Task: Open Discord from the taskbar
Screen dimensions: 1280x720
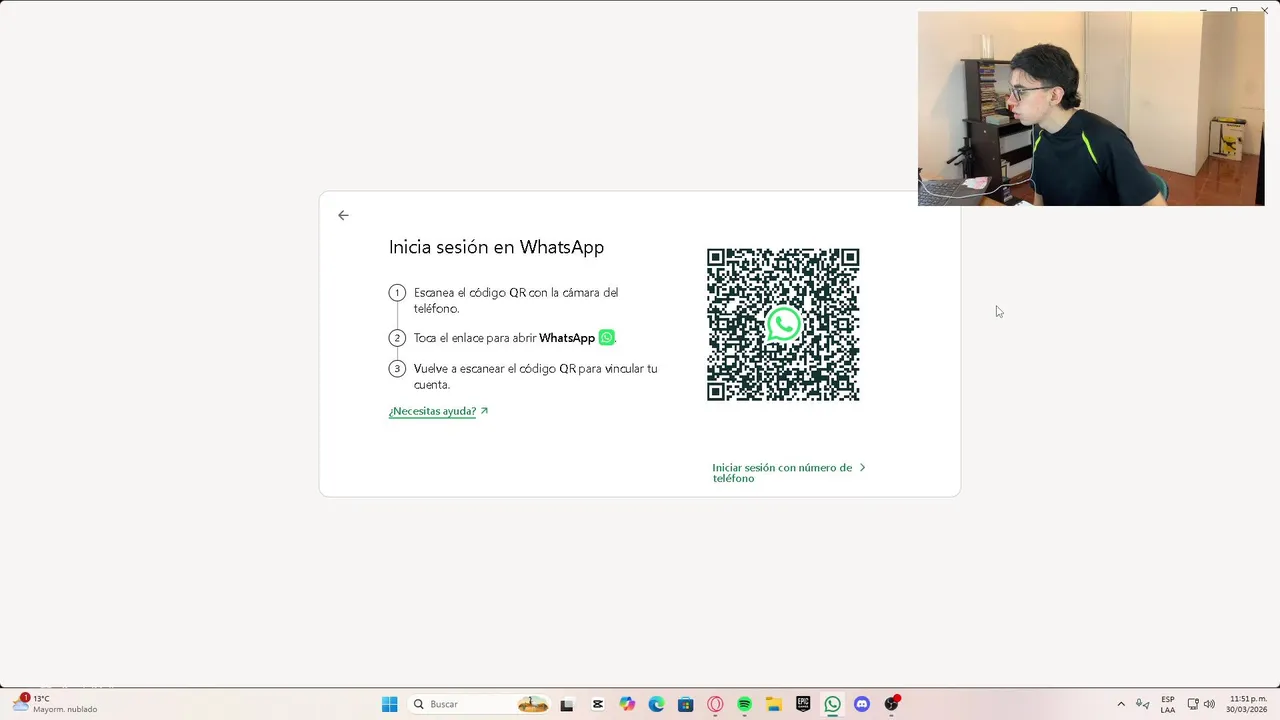Action: 862,704
